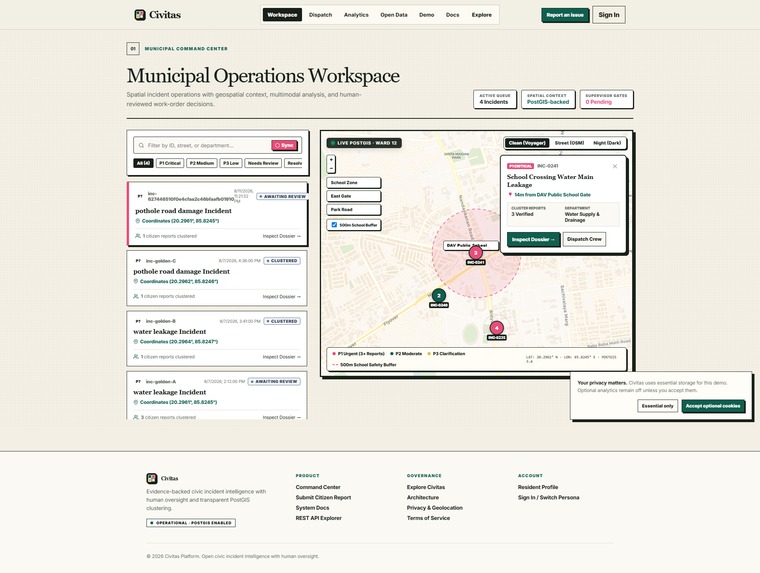The width and height of the screenshot is (760, 573).
Task: Click Live PostGIS Ward 12 badge
Action: (364, 143)
